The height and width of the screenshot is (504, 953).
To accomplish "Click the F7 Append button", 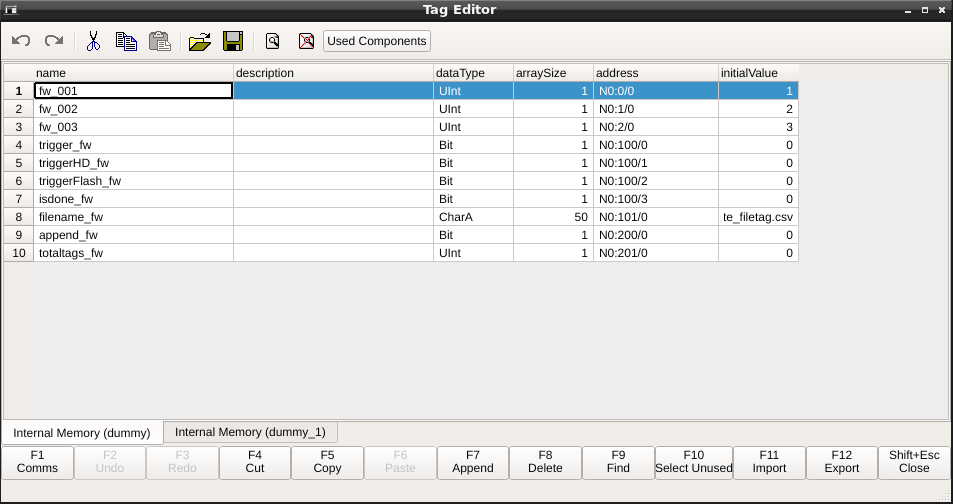I will click(x=473, y=462).
